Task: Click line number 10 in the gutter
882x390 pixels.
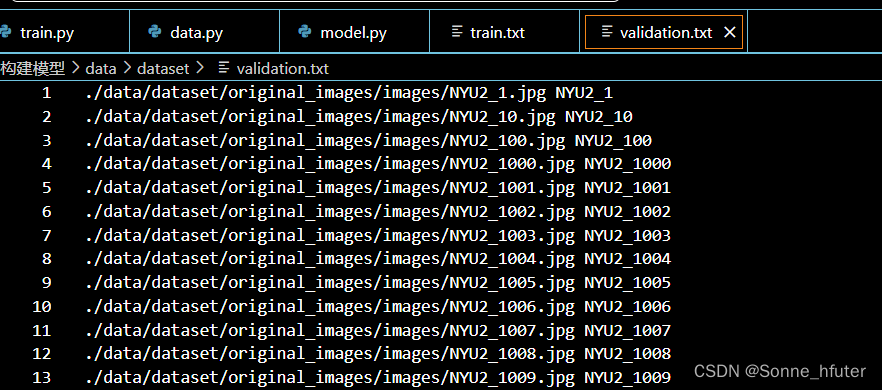Action: click(42, 307)
